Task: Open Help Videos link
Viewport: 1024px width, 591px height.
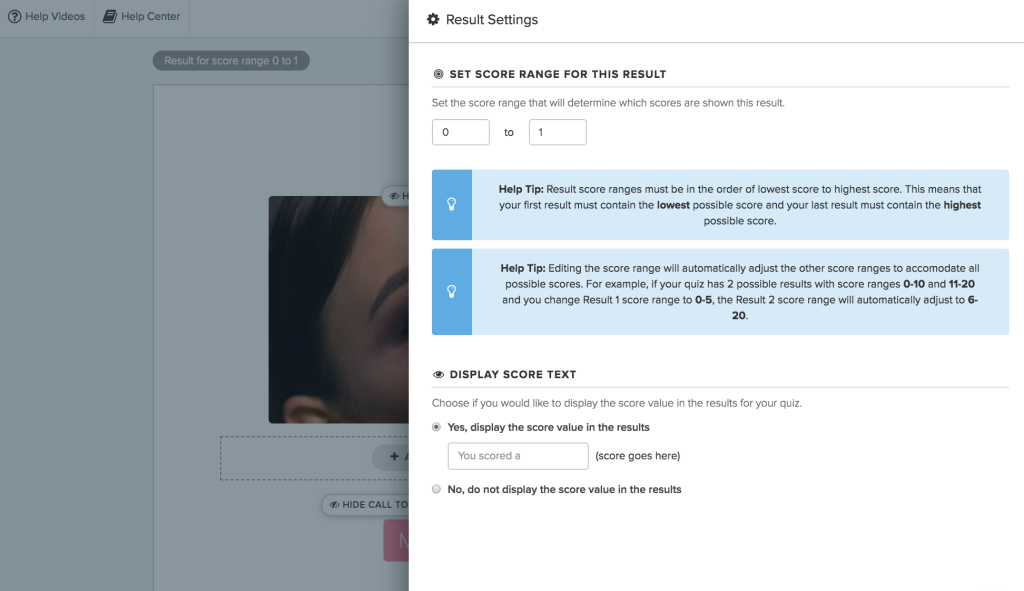Action: coord(46,16)
